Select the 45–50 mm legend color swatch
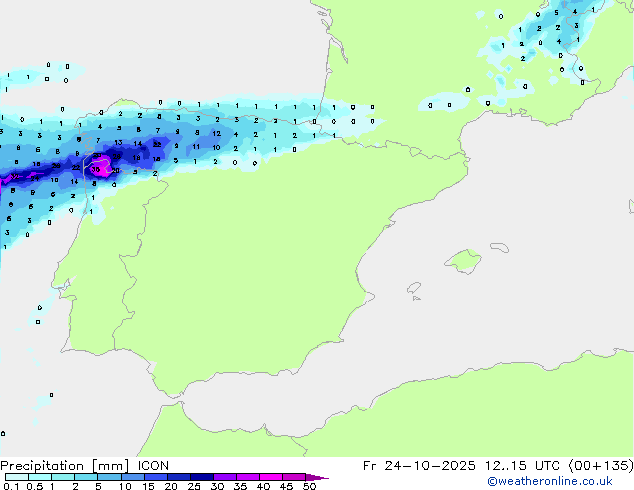Viewport: 634px width, 490px height. (294, 477)
